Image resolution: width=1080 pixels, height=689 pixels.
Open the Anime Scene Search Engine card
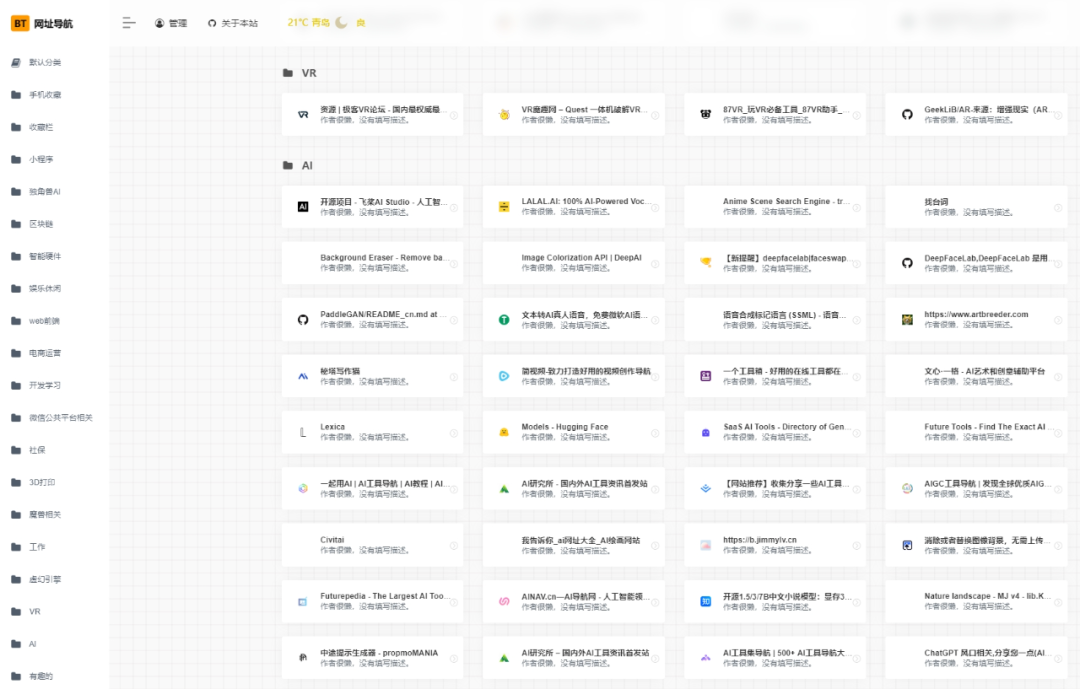coord(775,207)
